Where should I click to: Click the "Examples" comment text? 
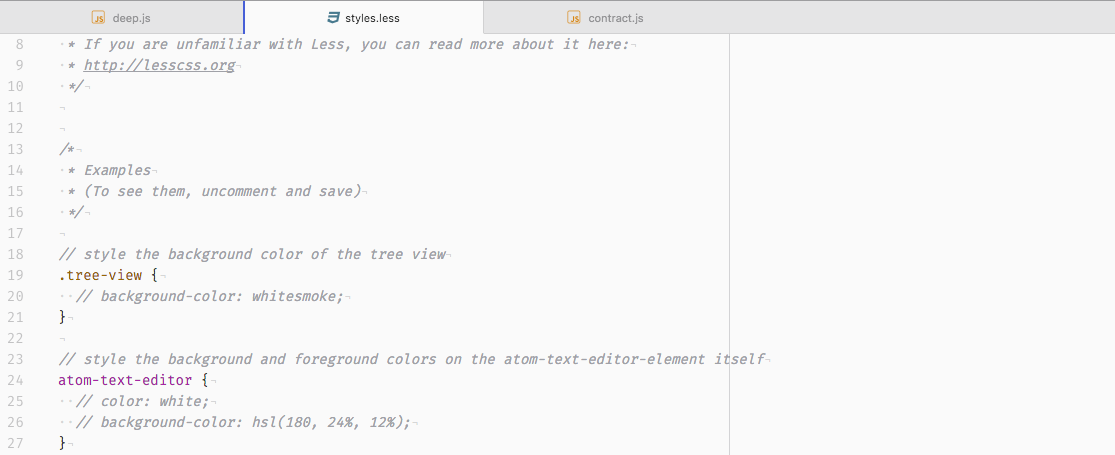117,170
